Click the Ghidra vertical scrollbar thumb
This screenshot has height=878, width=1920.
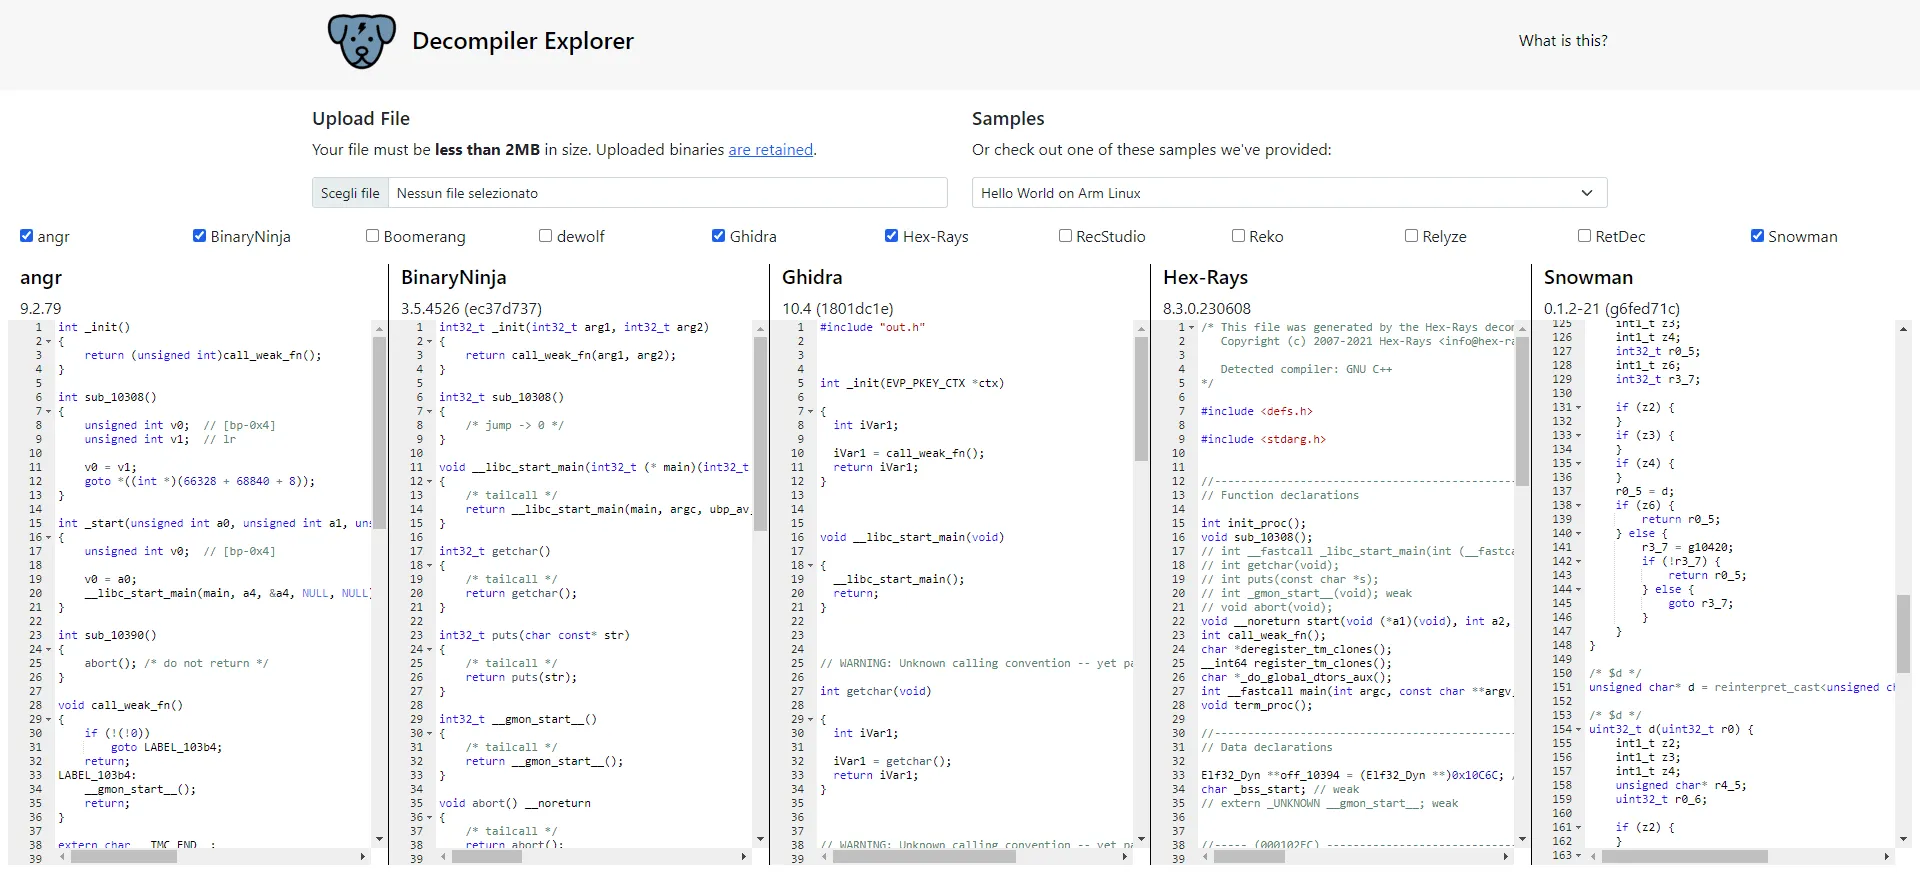click(x=1141, y=398)
